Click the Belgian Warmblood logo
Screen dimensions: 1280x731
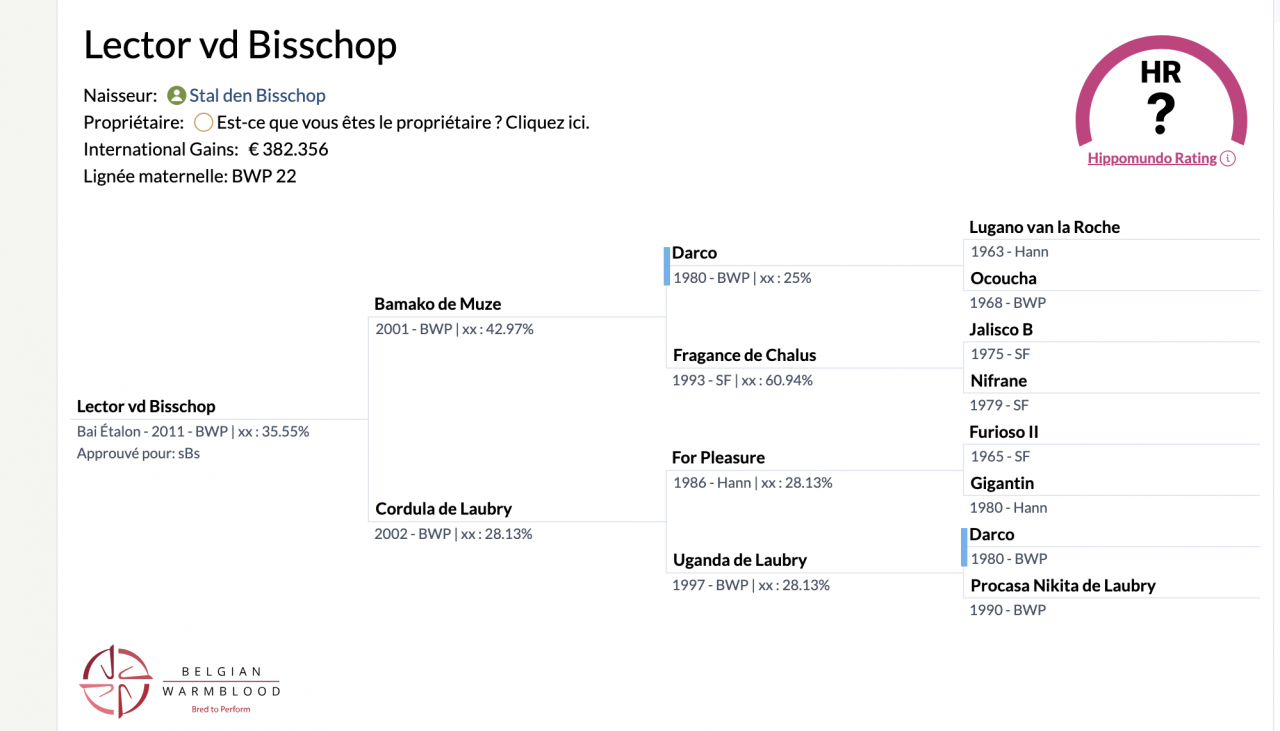pos(180,681)
